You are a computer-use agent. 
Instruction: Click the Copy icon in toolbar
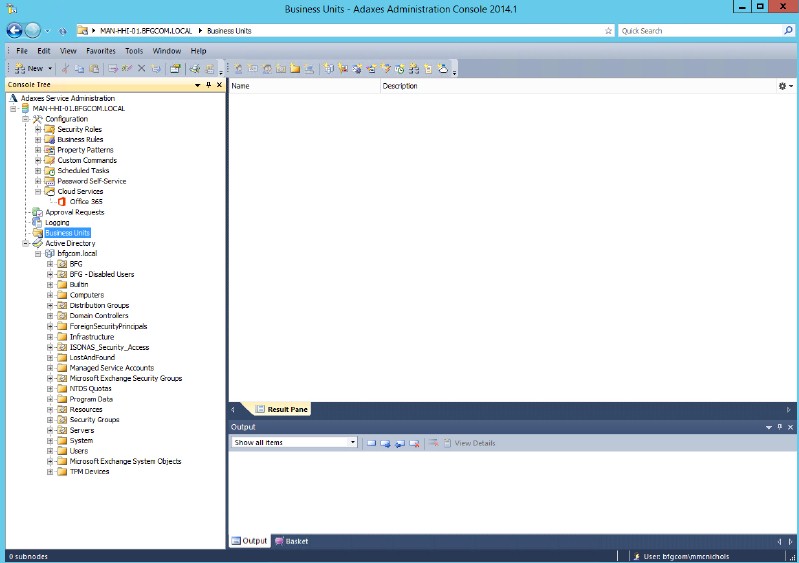coord(79,68)
